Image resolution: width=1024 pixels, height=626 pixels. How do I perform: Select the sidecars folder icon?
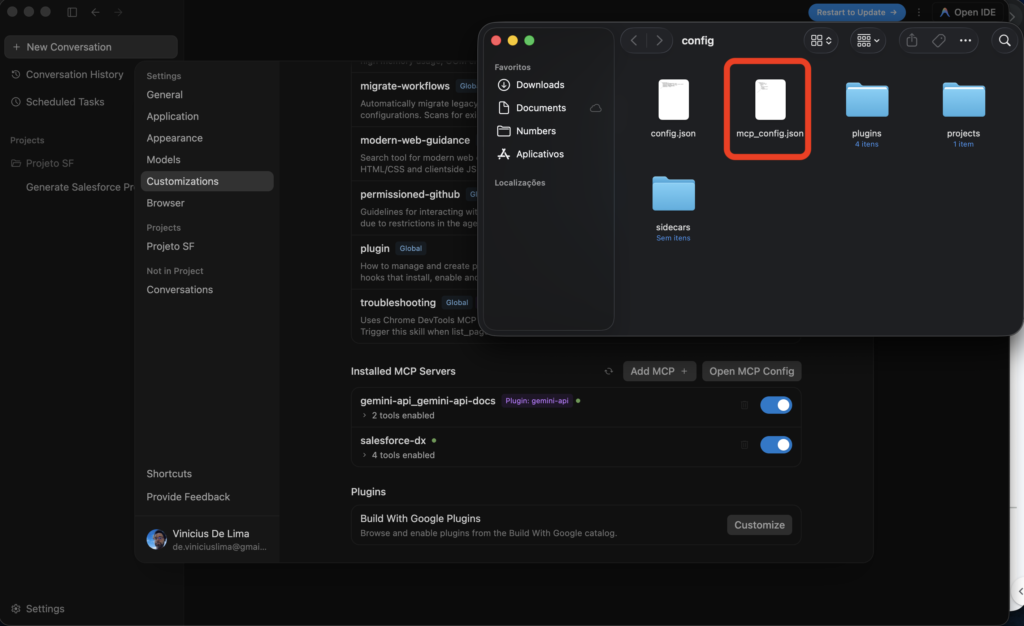pos(673,193)
